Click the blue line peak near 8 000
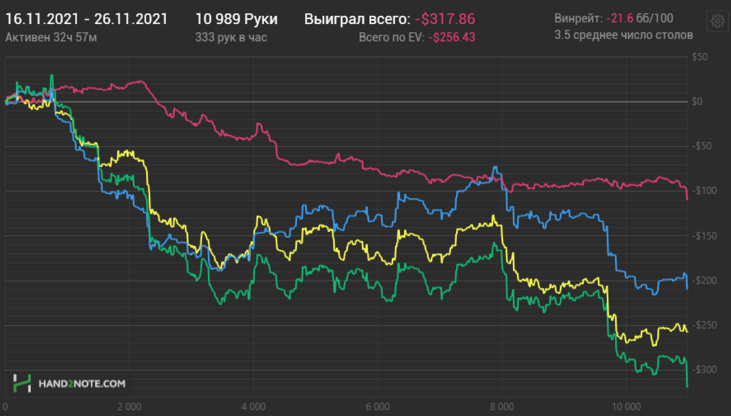 click(x=495, y=167)
